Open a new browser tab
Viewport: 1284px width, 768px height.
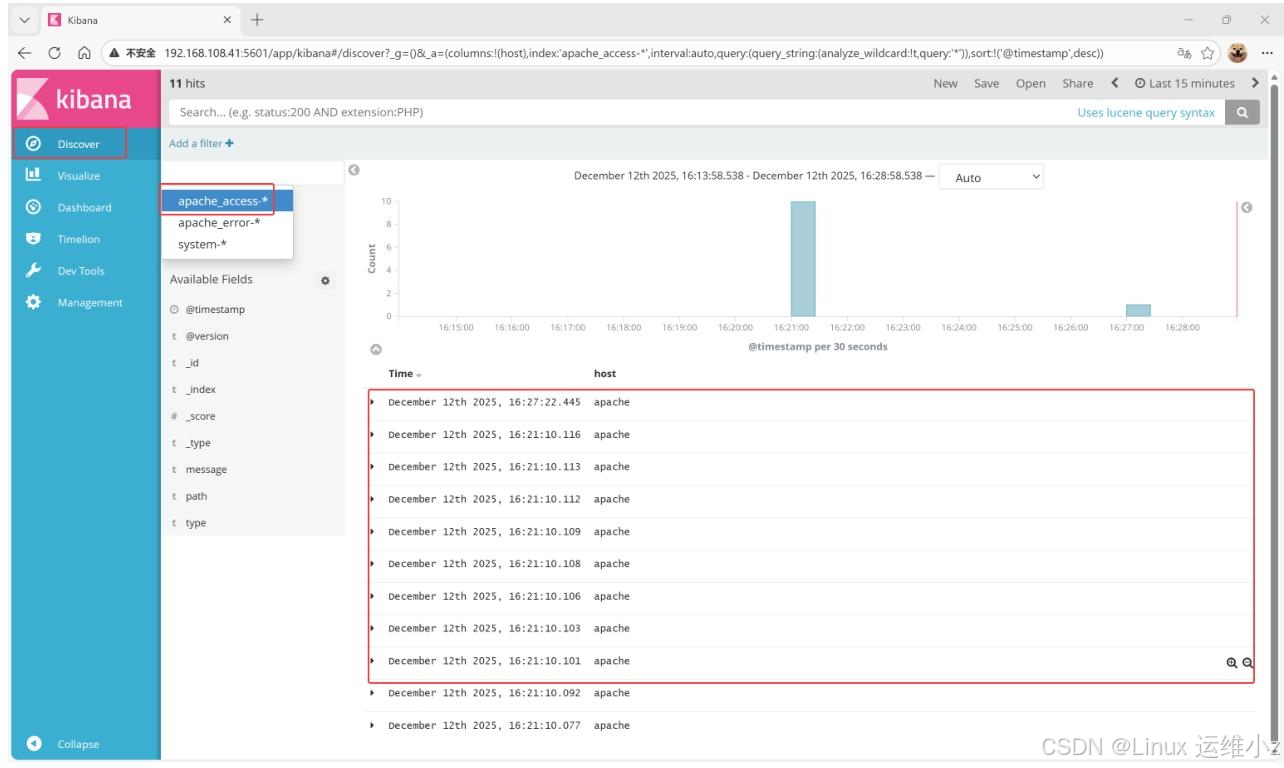(x=258, y=19)
